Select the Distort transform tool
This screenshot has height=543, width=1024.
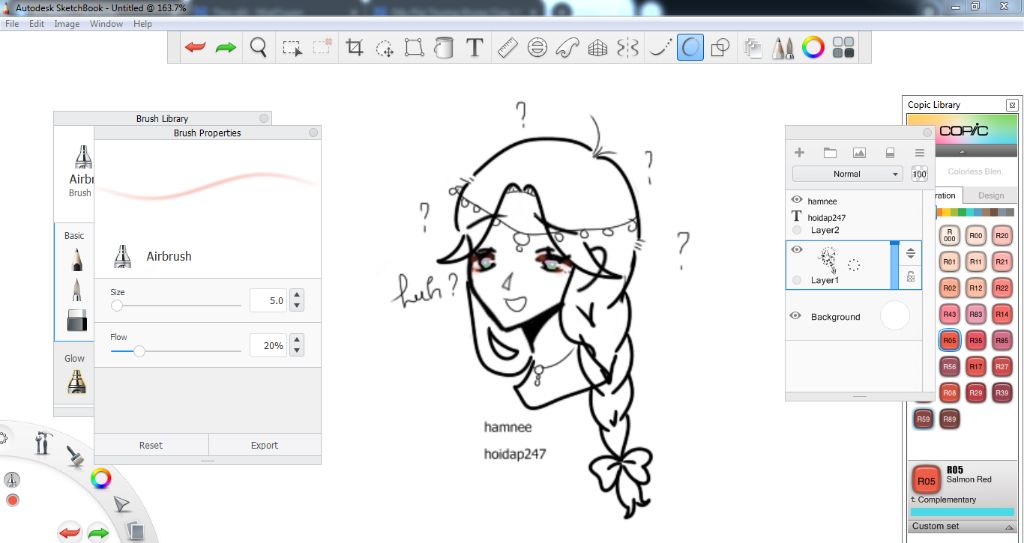414,48
